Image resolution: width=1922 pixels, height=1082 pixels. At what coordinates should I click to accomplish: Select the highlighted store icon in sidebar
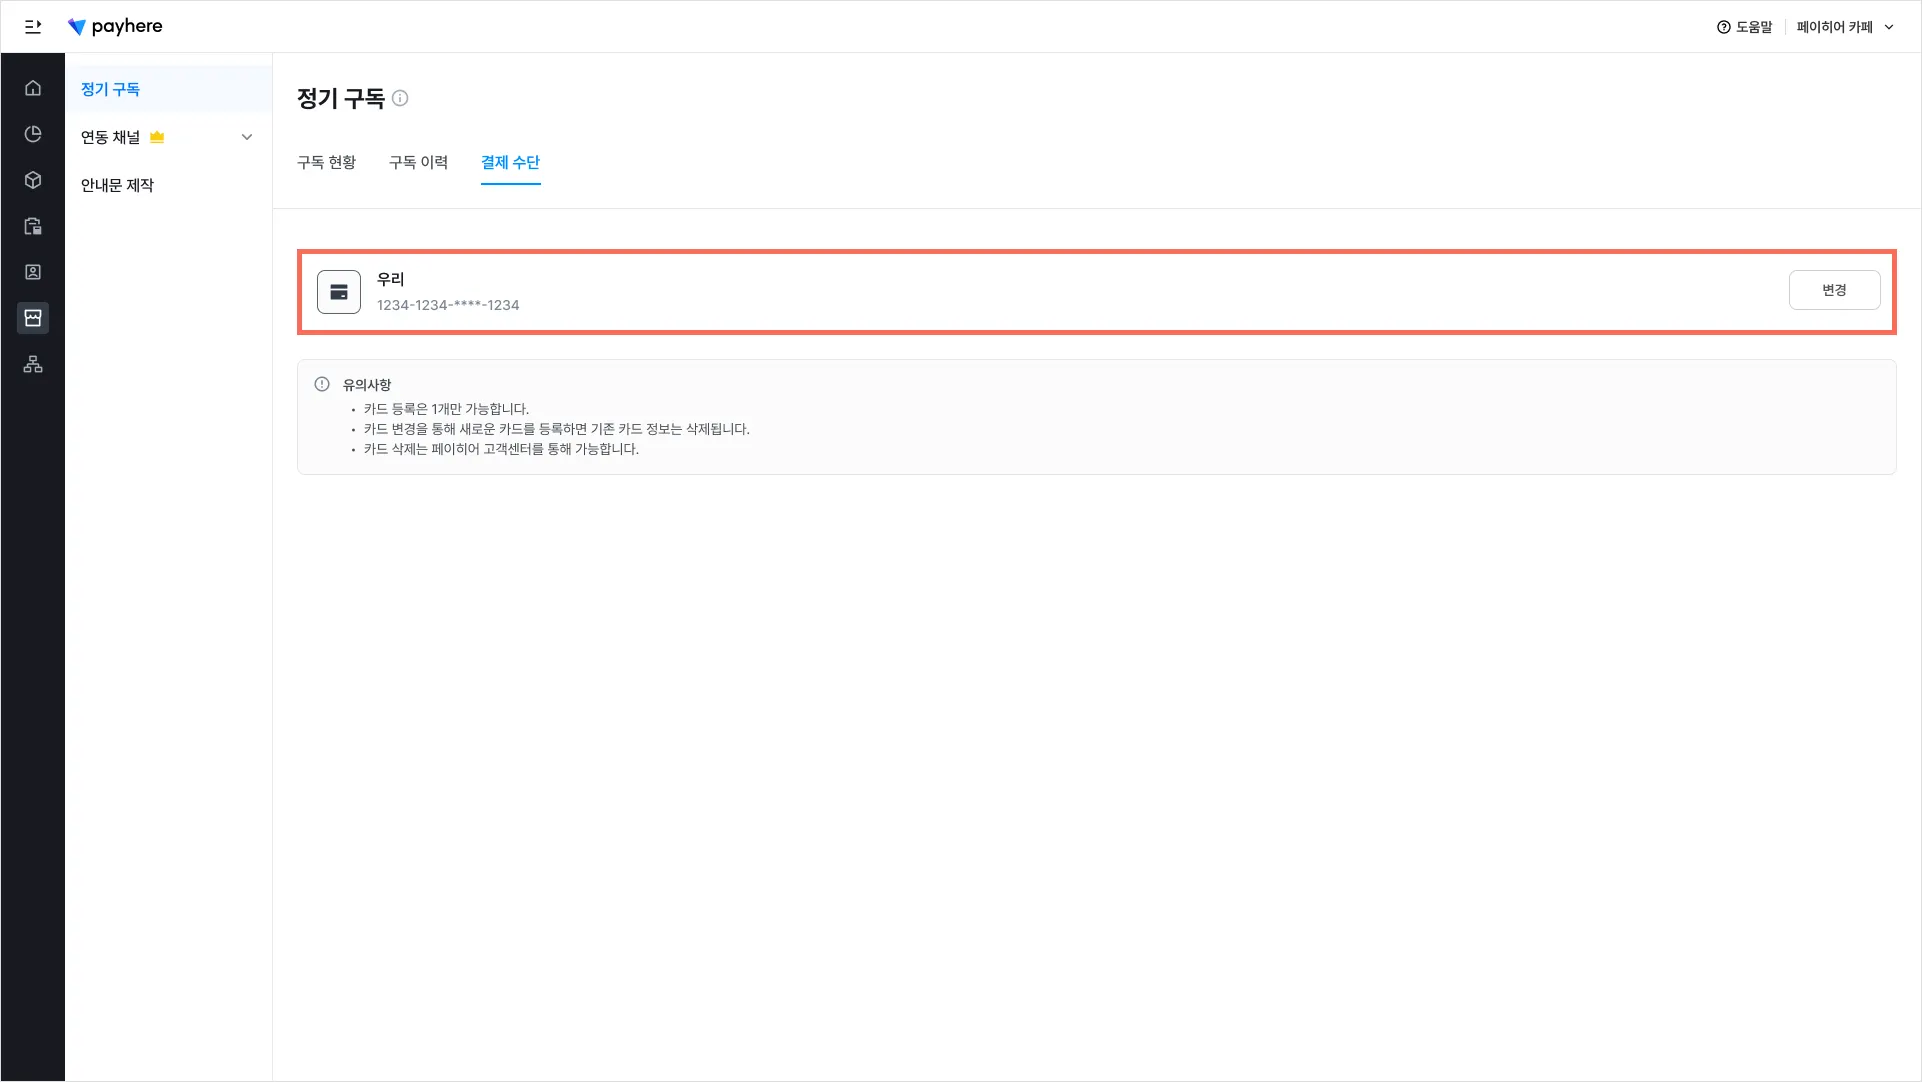(x=33, y=318)
